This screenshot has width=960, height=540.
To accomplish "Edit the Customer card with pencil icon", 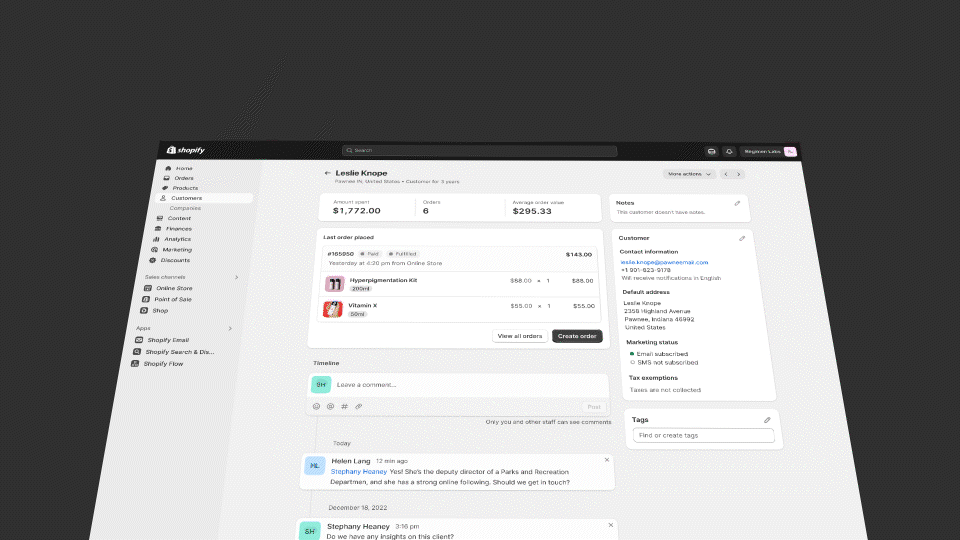I will click(x=742, y=238).
